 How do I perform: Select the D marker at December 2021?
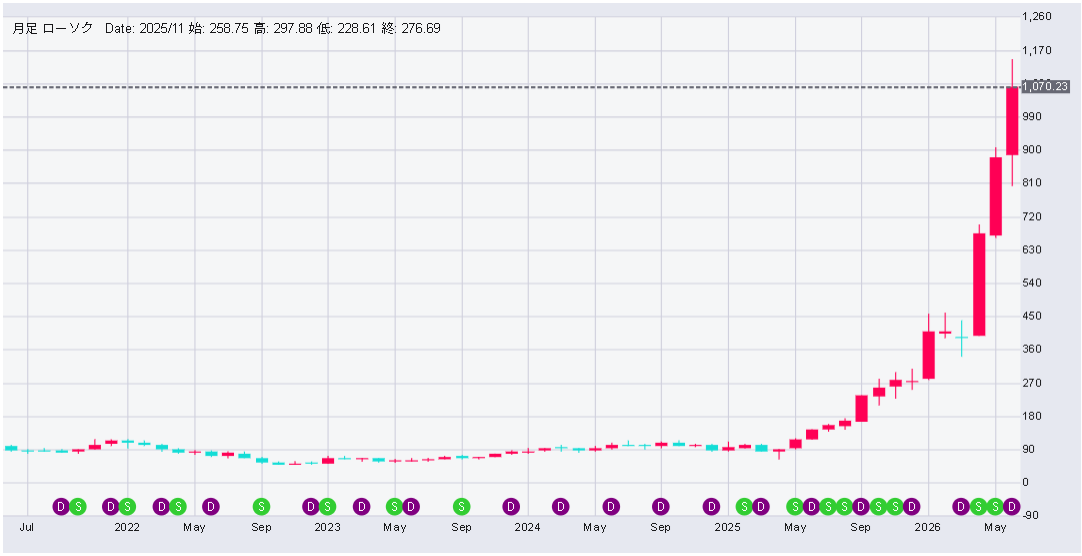coord(110,507)
